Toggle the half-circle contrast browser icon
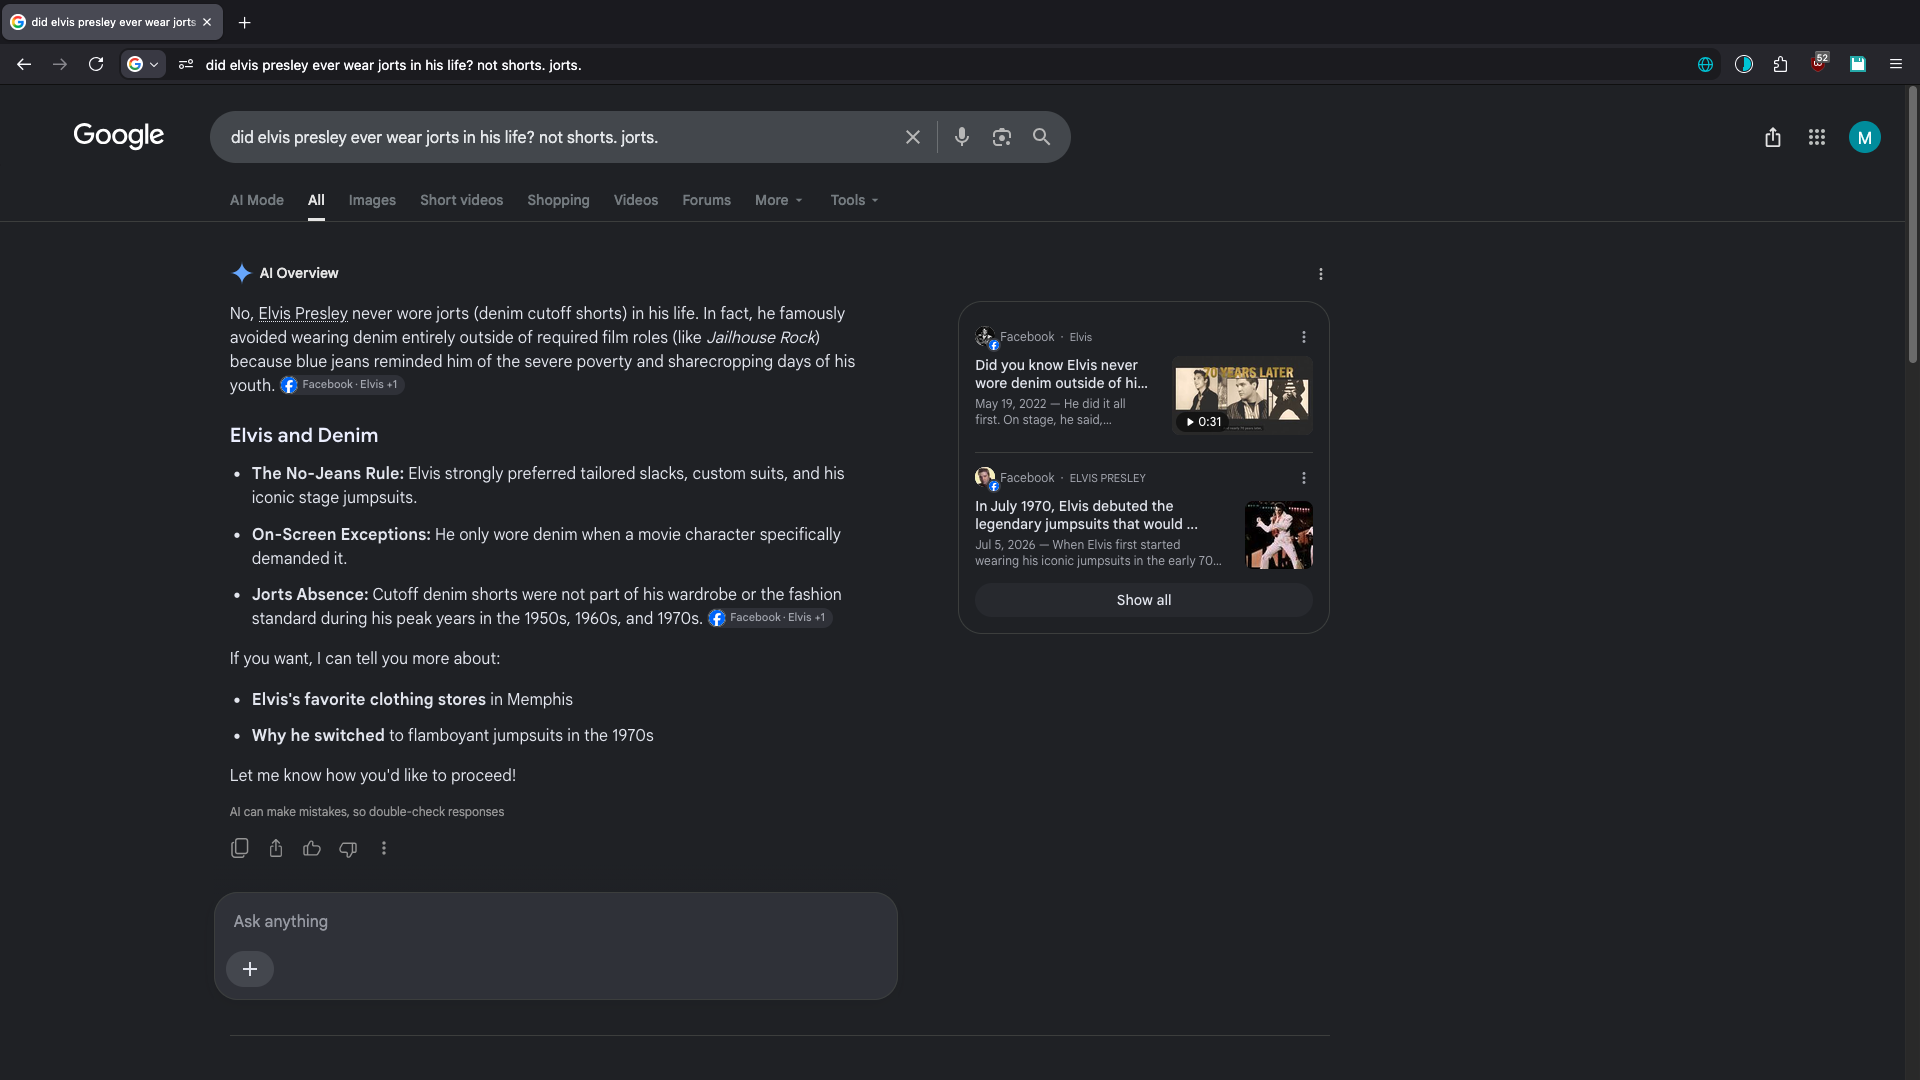1920x1080 pixels. 1743,64
